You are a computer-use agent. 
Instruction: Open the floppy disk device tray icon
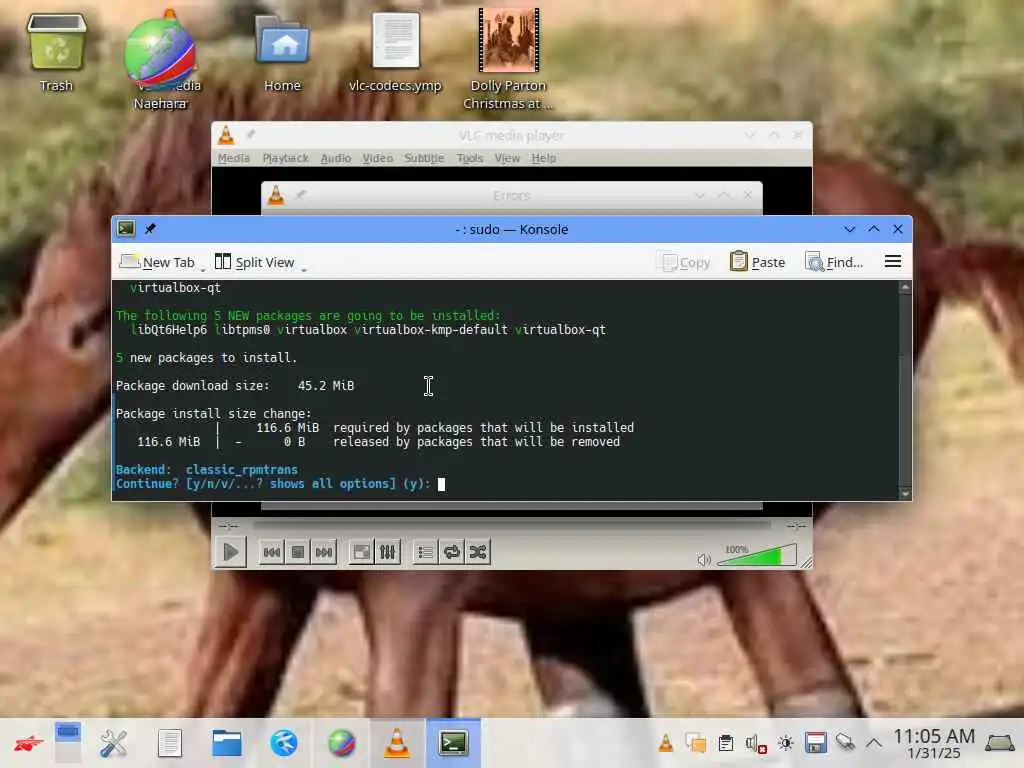coord(816,743)
